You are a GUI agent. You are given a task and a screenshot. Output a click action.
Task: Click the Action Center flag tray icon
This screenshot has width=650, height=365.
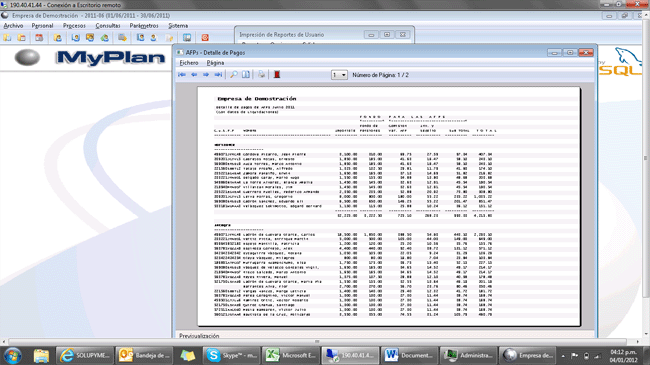575,356
